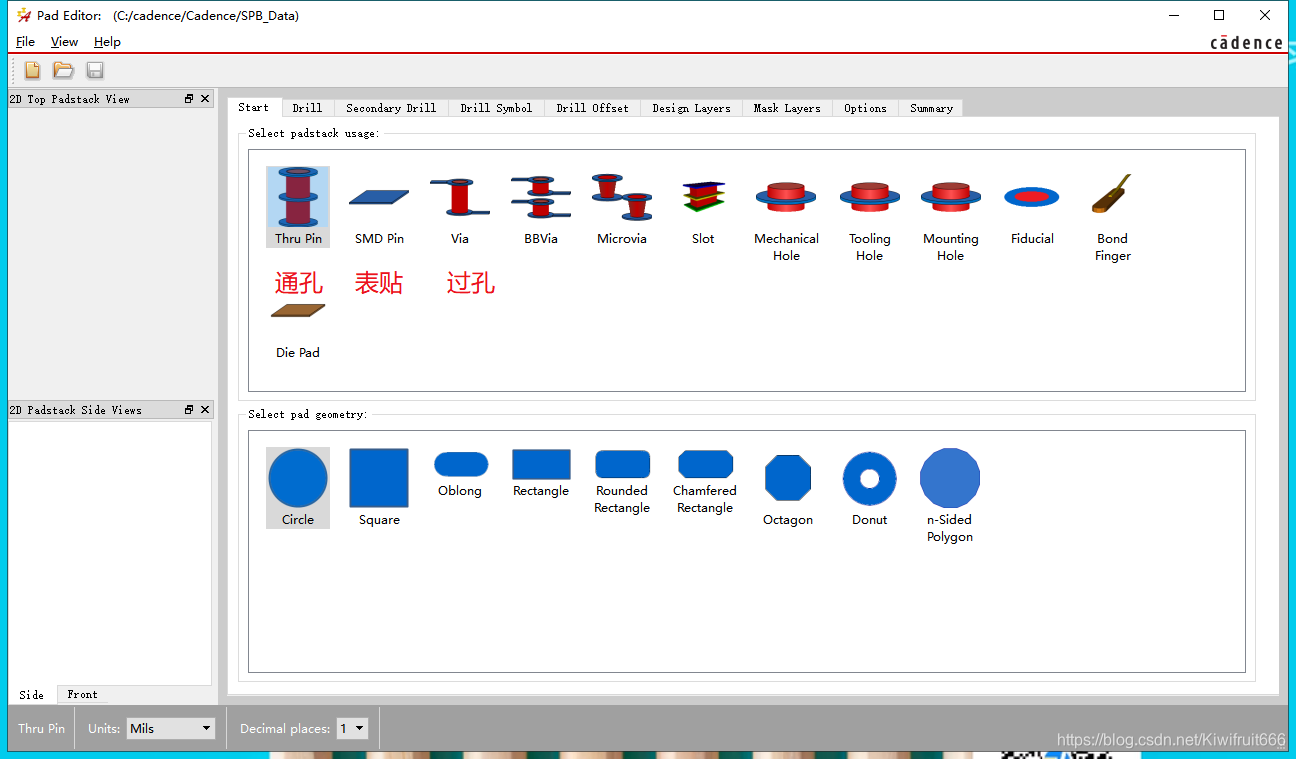The width and height of the screenshot is (1296, 759).
Task: Expand the Decimal places dropdown
Action: (x=352, y=729)
